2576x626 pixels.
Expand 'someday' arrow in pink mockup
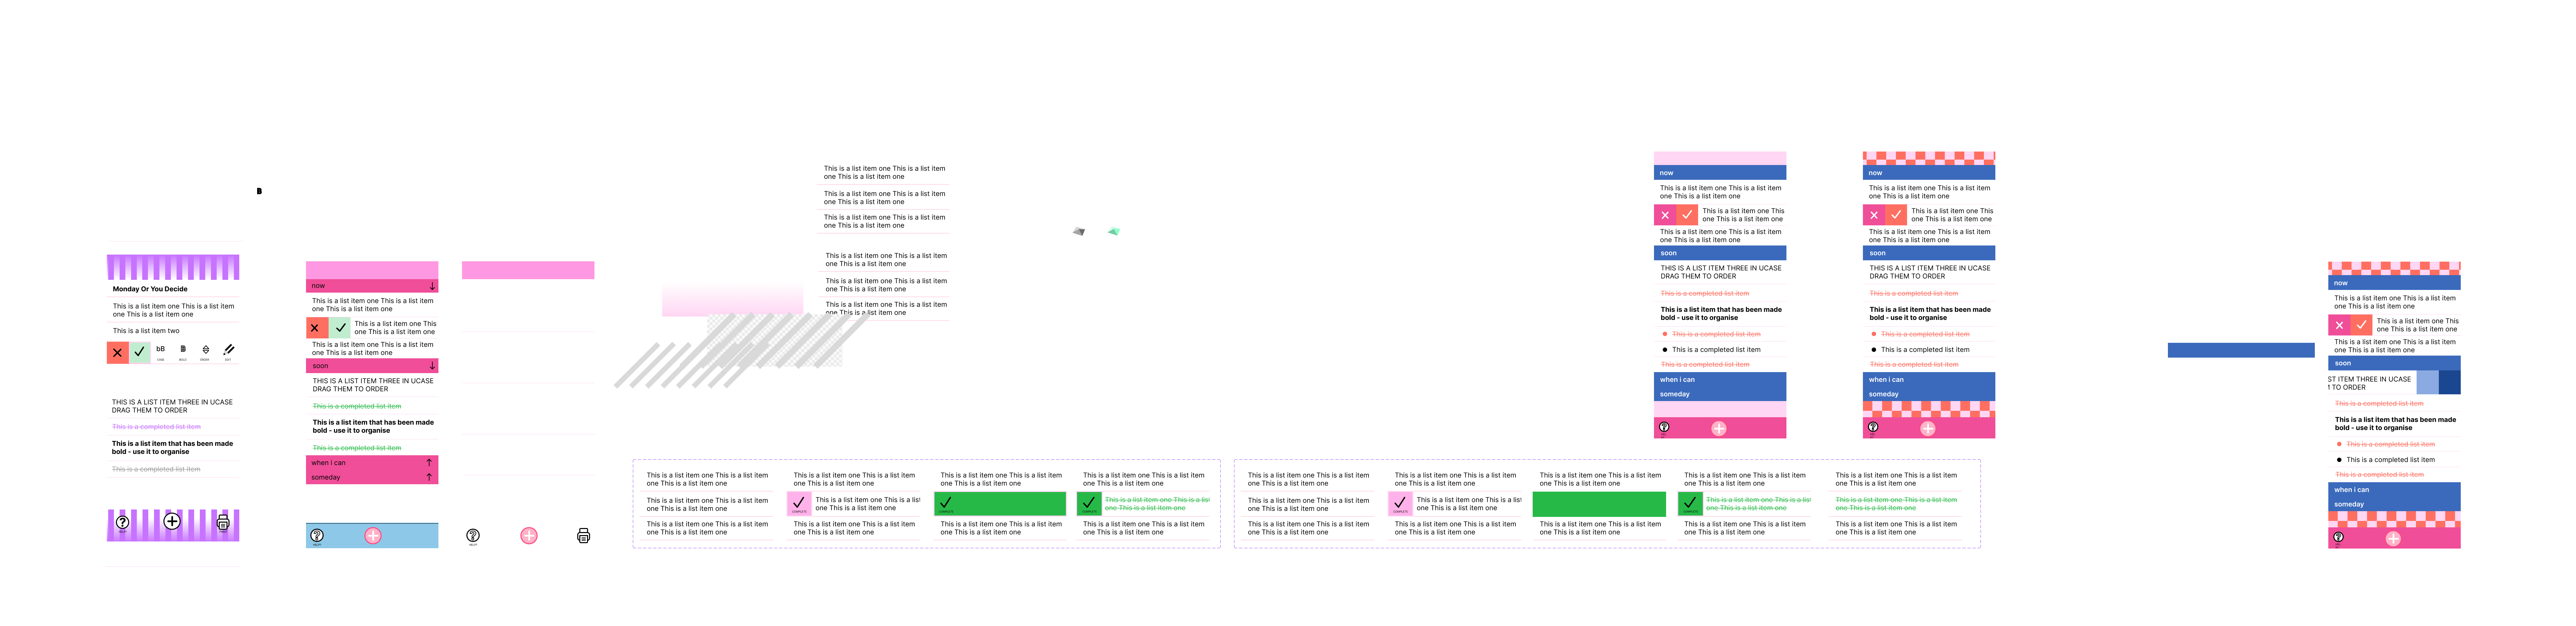point(429,477)
